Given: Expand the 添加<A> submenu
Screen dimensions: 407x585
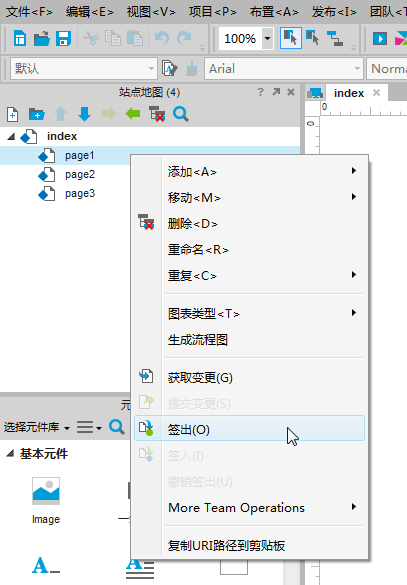Looking at the screenshot, I should (249, 172).
